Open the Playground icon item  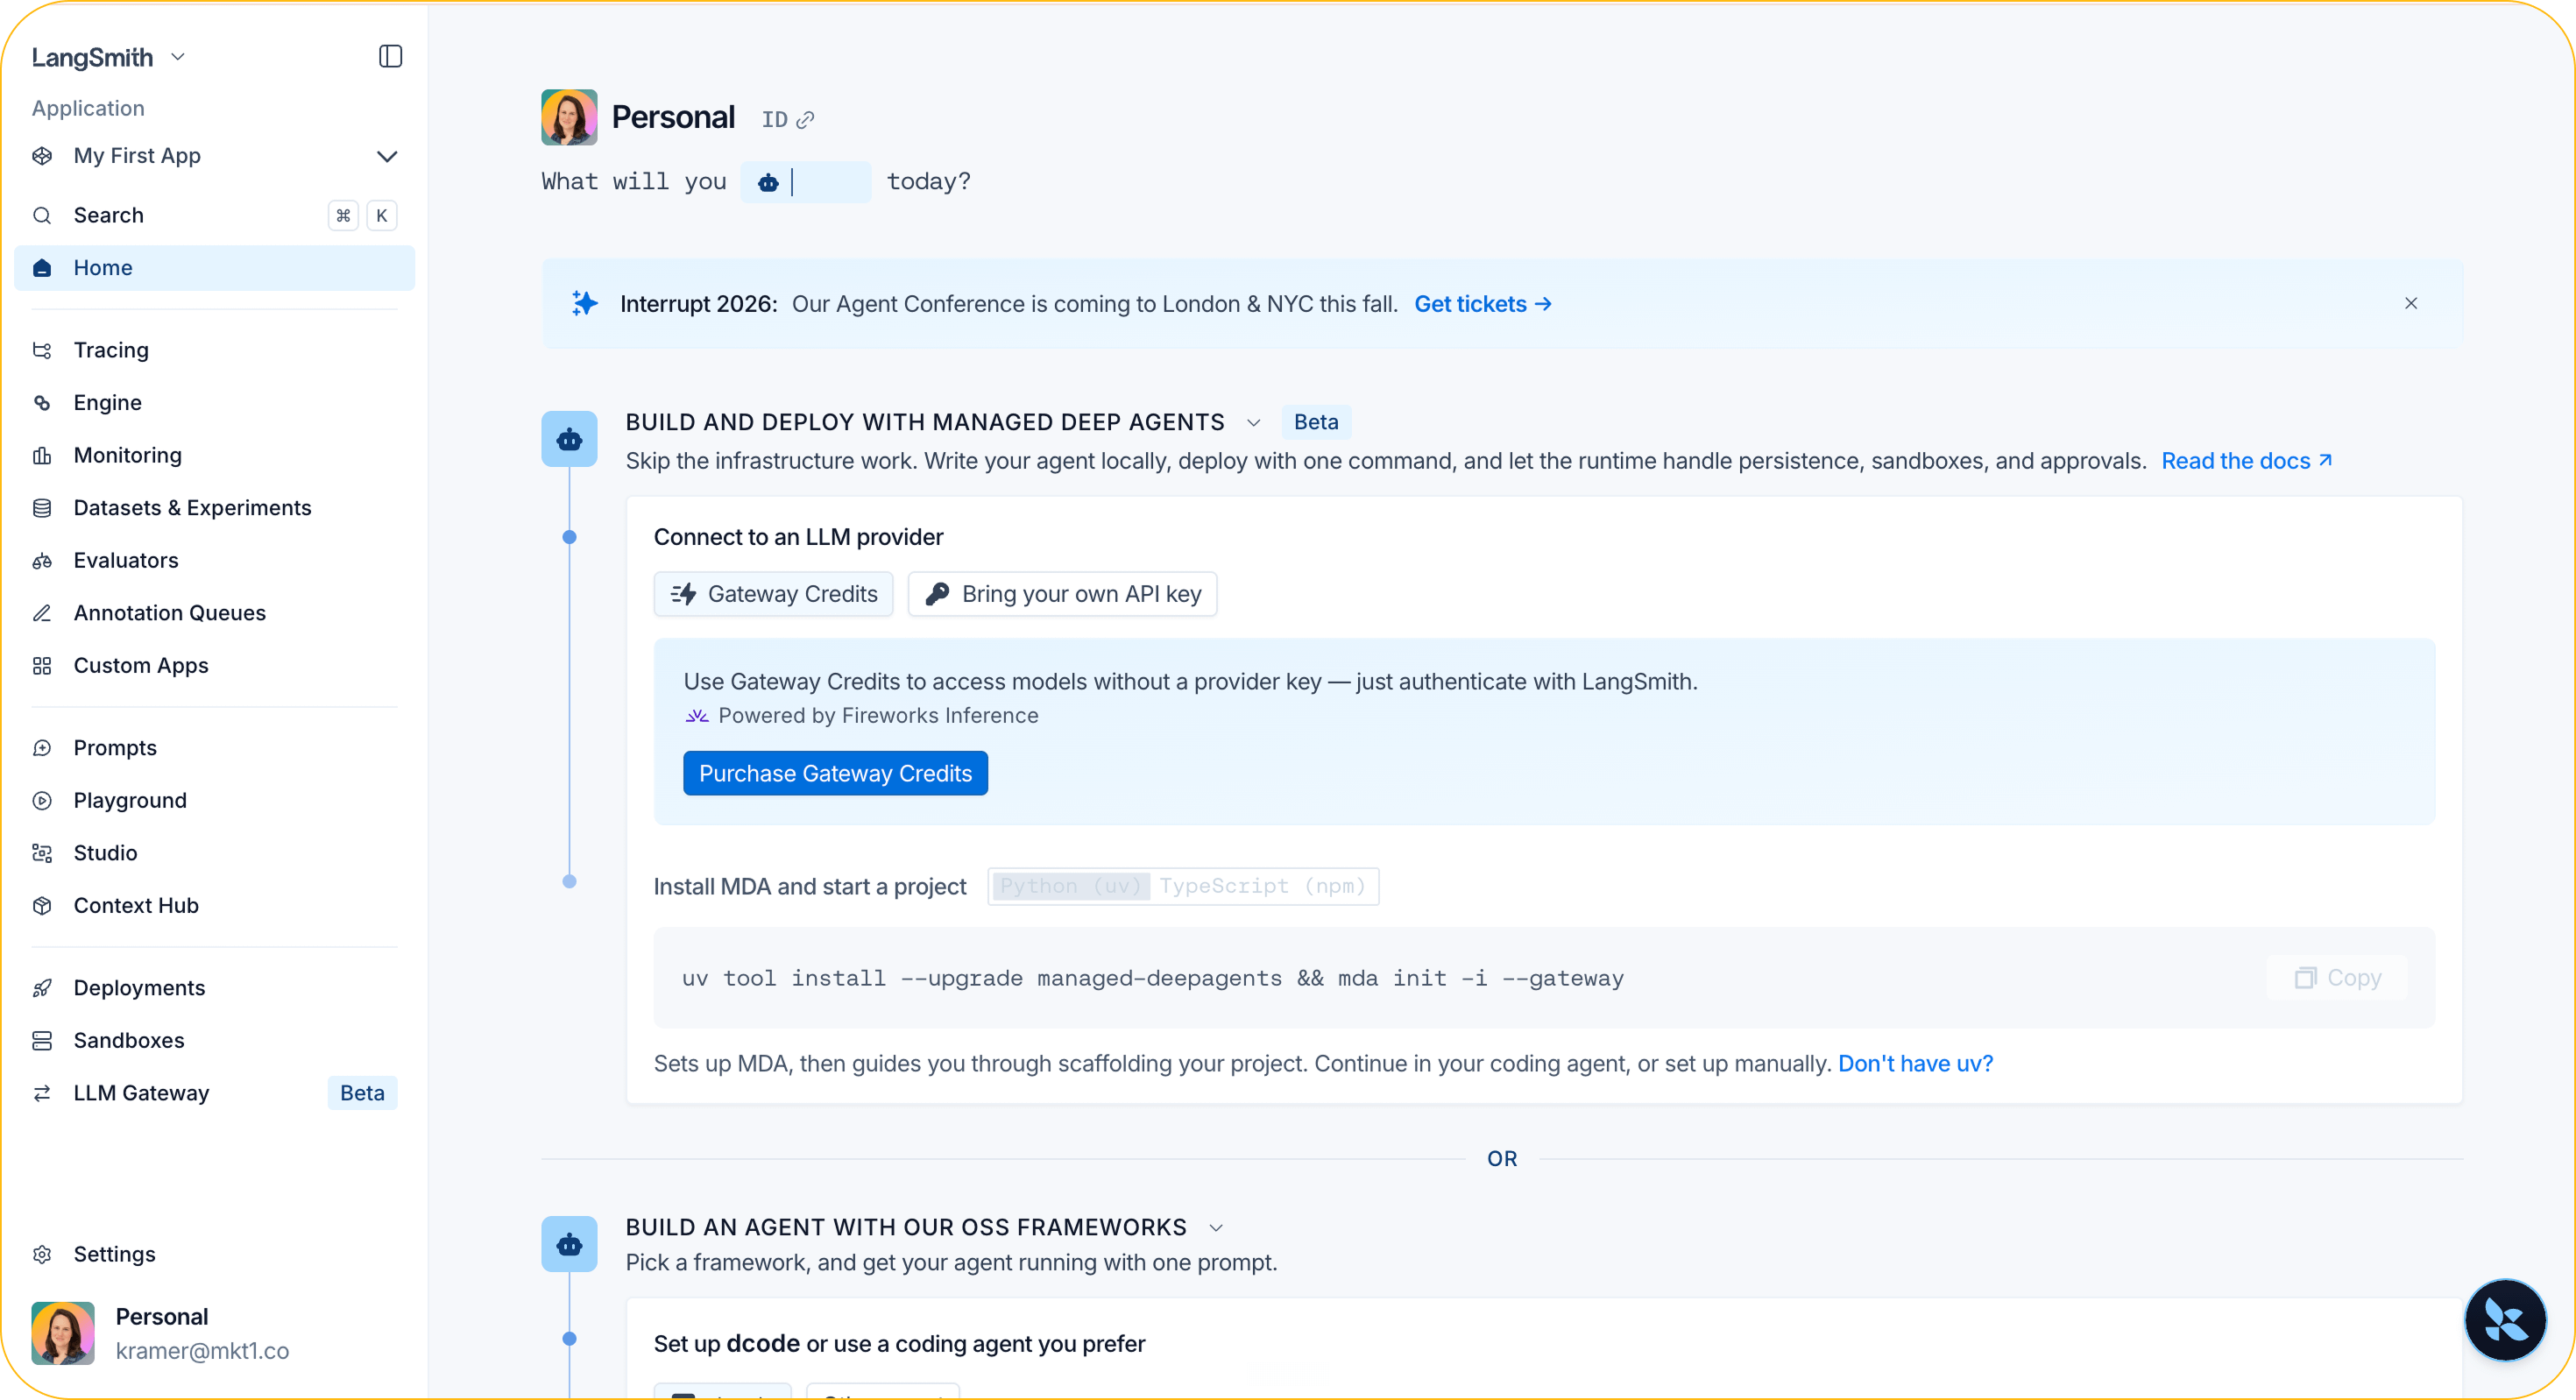(x=42, y=800)
